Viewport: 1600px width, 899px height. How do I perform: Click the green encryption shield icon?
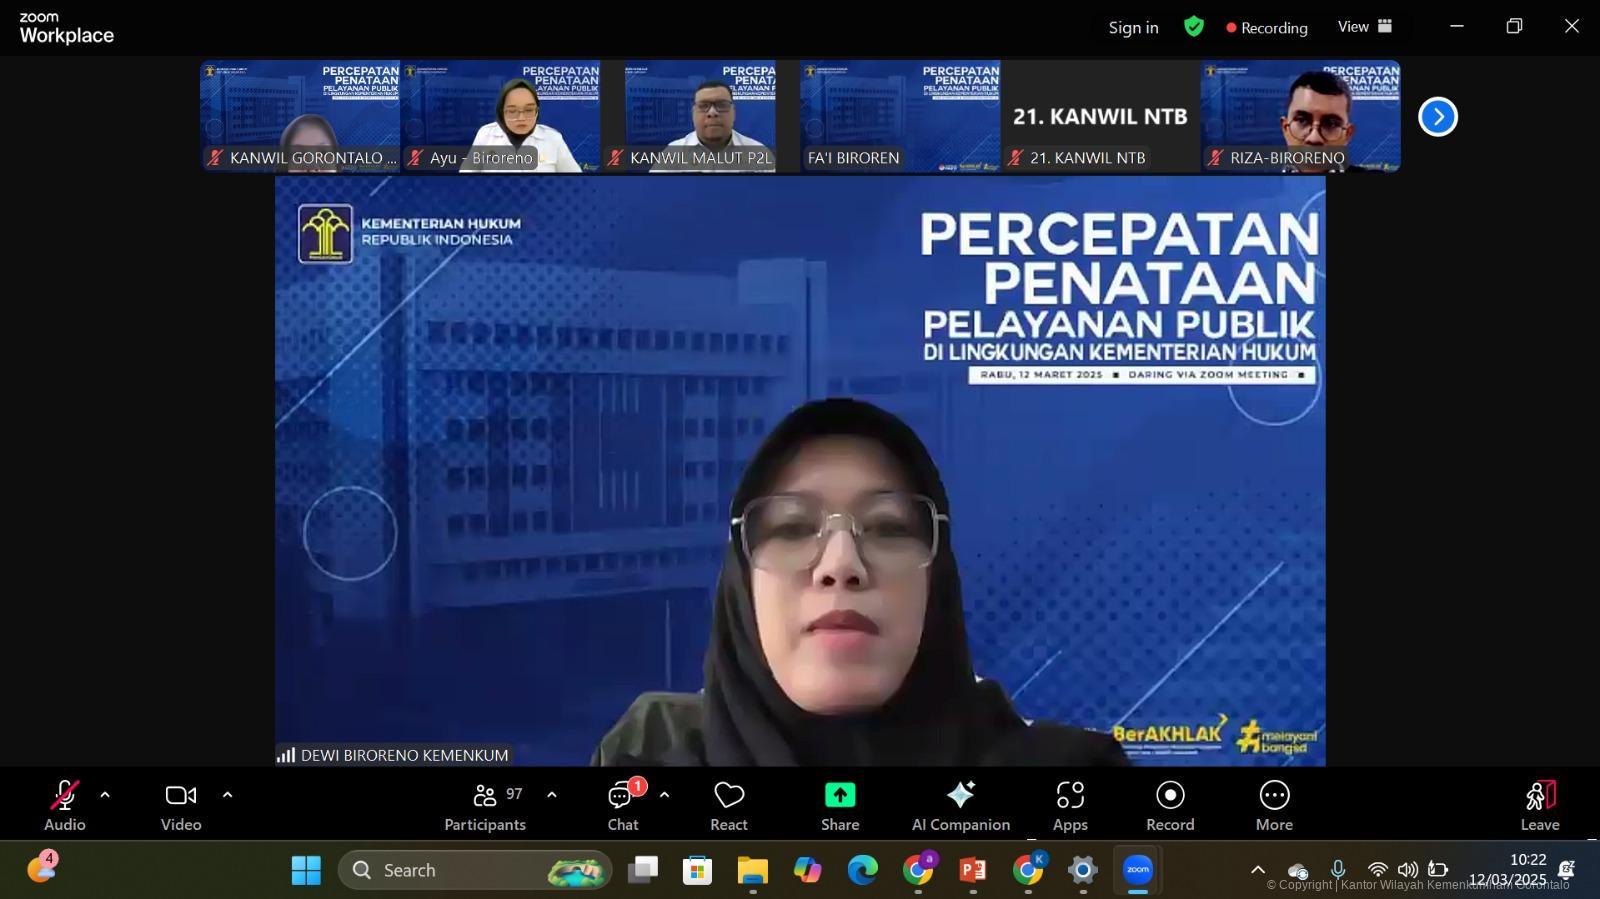pos(1194,27)
